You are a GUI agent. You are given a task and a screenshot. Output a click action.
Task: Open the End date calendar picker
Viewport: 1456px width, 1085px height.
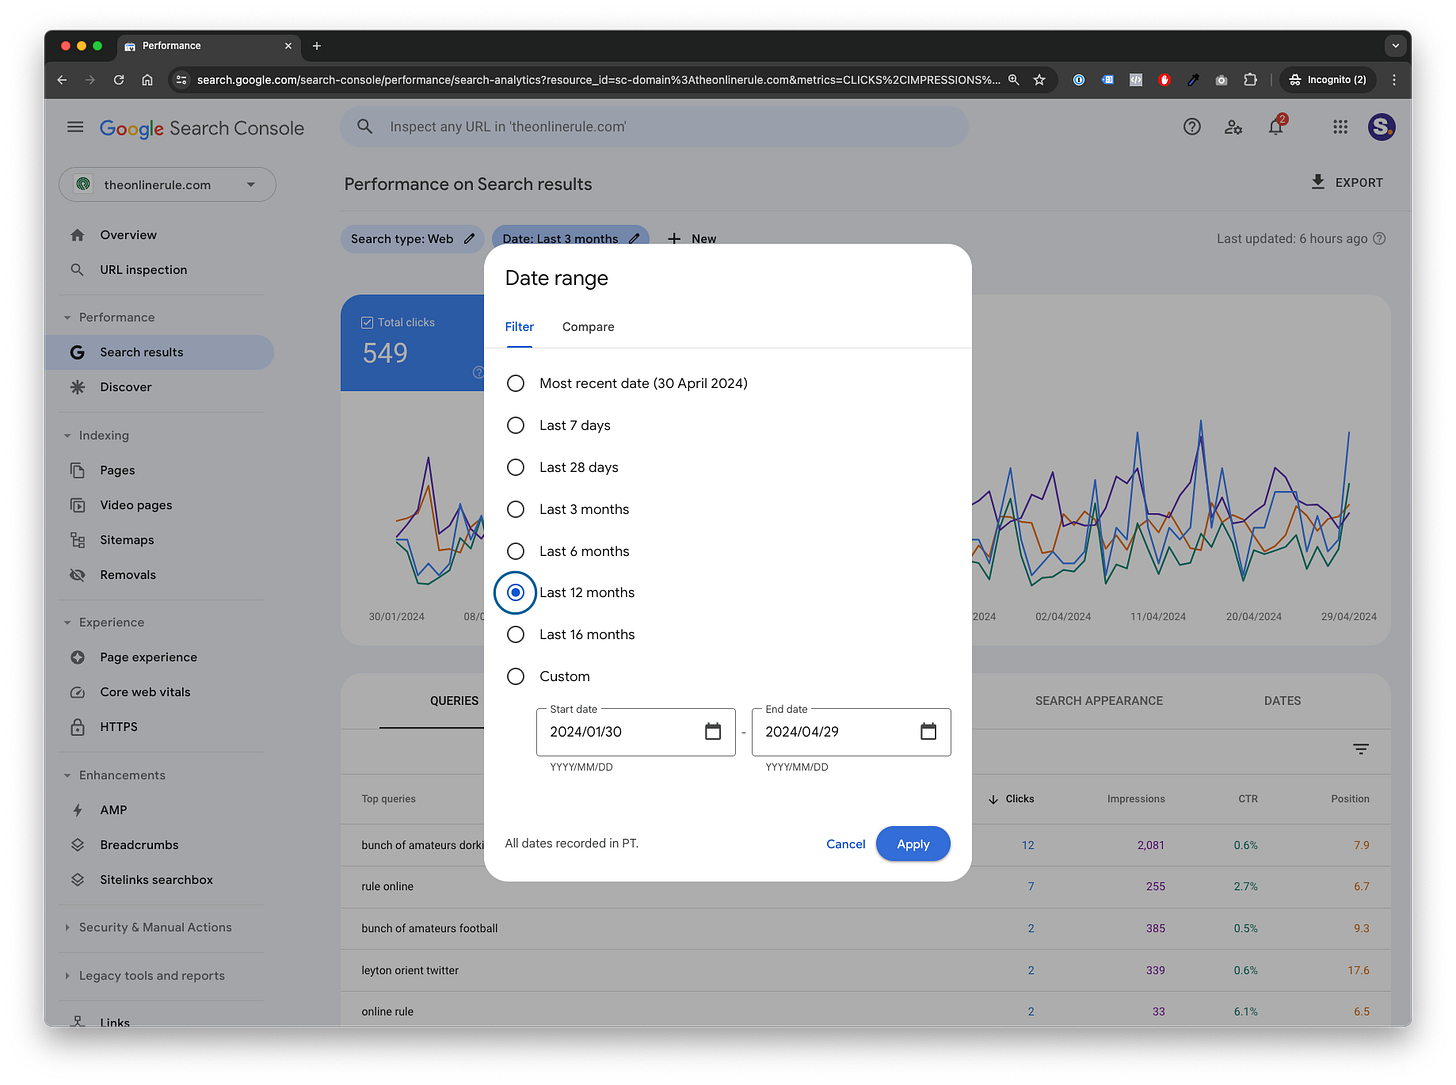pos(928,732)
